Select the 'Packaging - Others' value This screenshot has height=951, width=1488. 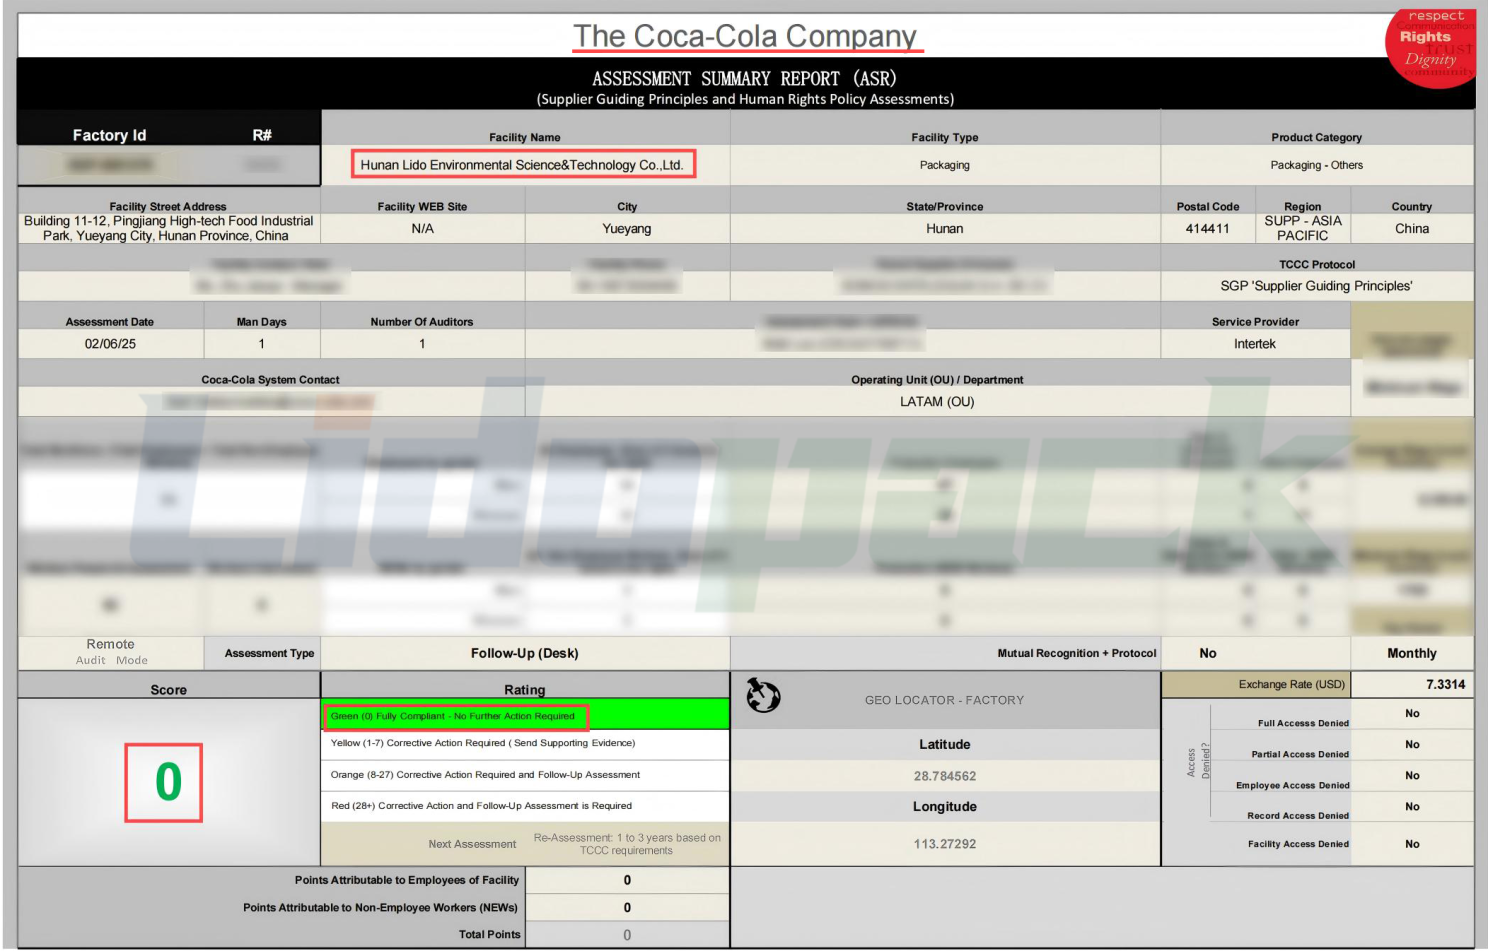tap(1316, 165)
